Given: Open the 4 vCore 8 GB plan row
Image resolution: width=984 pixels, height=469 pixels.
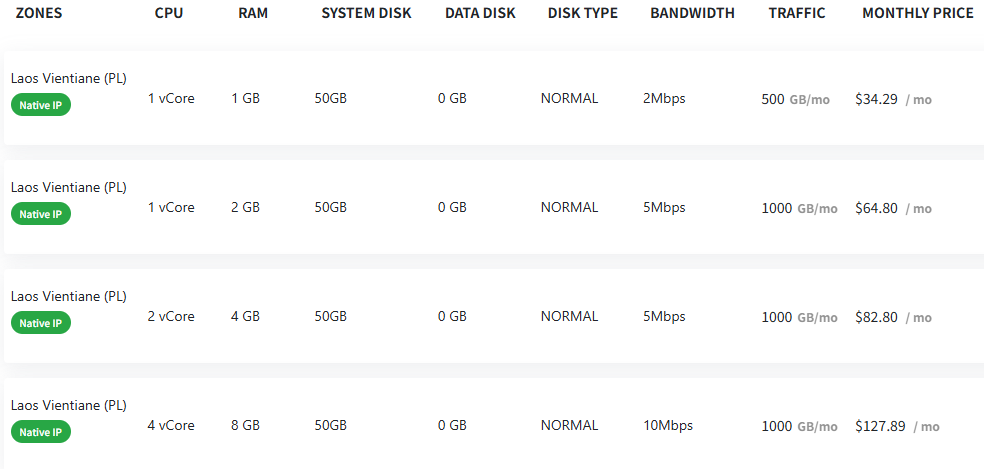Looking at the screenshot, I should point(494,424).
